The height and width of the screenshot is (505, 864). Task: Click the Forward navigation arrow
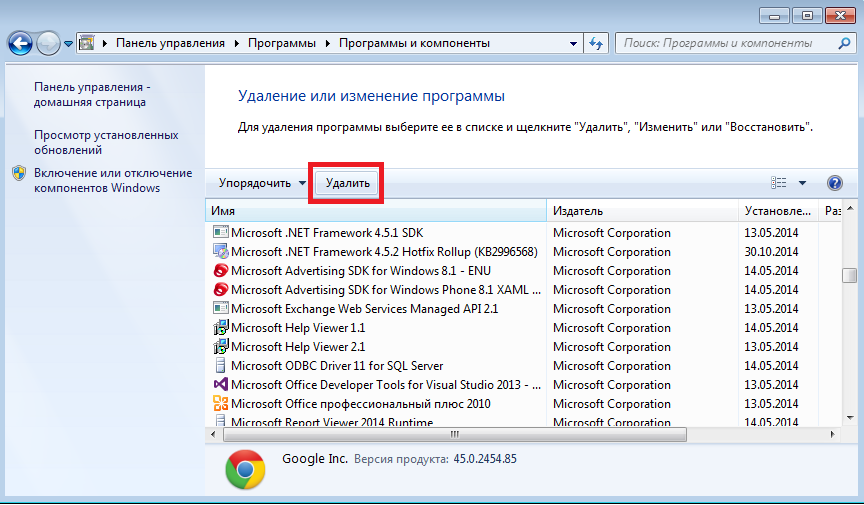click(x=48, y=44)
